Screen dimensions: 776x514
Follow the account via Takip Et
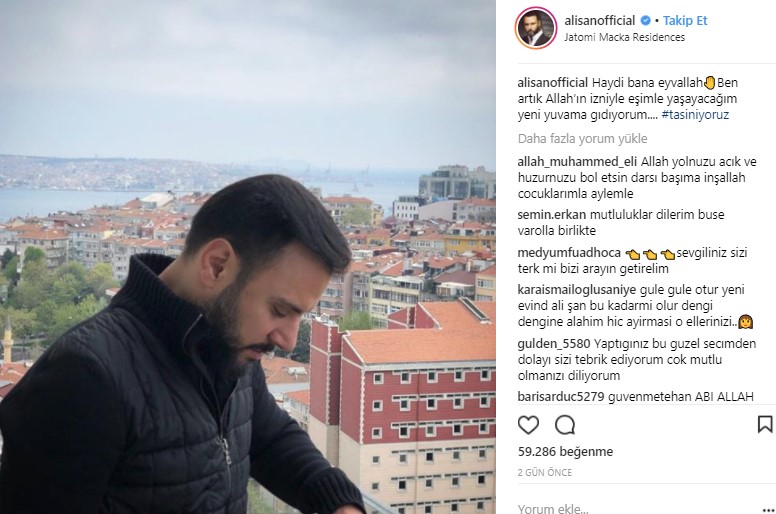pyautogui.click(x=685, y=21)
